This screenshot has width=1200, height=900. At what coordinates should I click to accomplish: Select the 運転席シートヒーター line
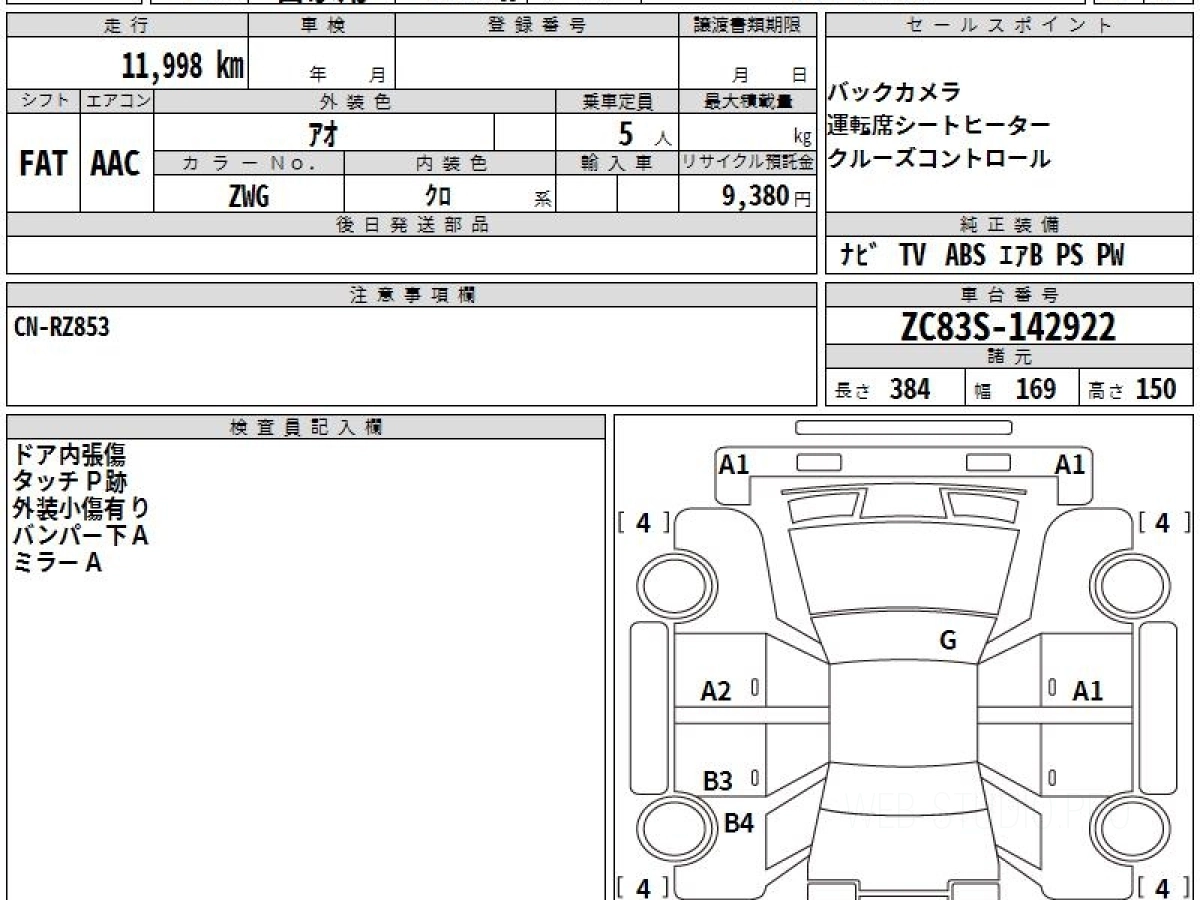pos(939,125)
